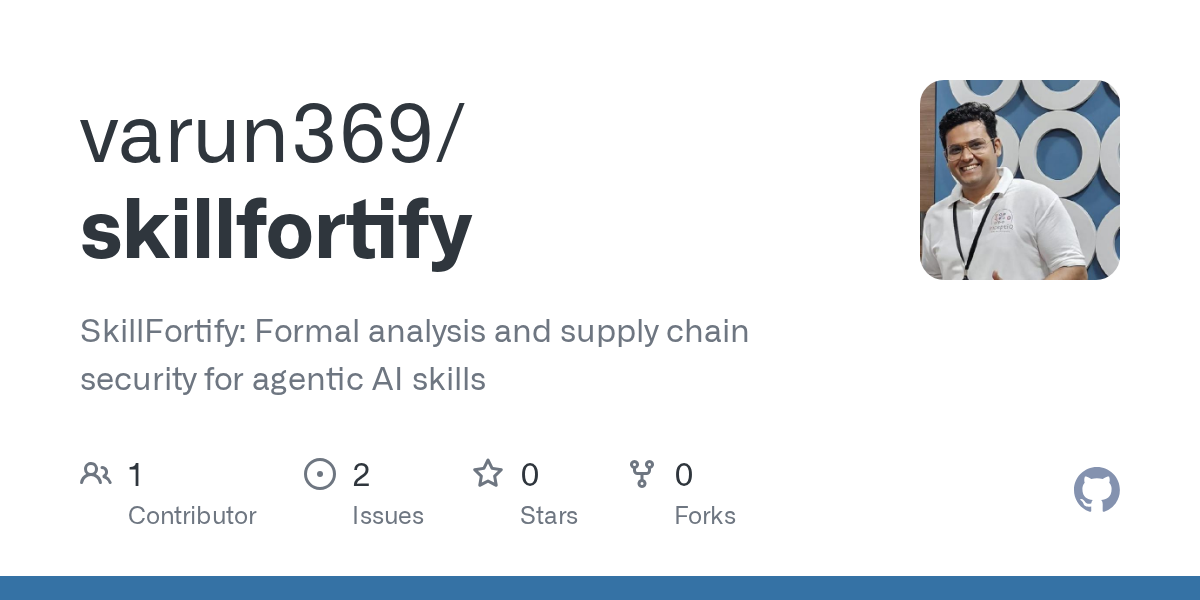Click the issues count 2
1200x600 pixels.
[361, 475]
